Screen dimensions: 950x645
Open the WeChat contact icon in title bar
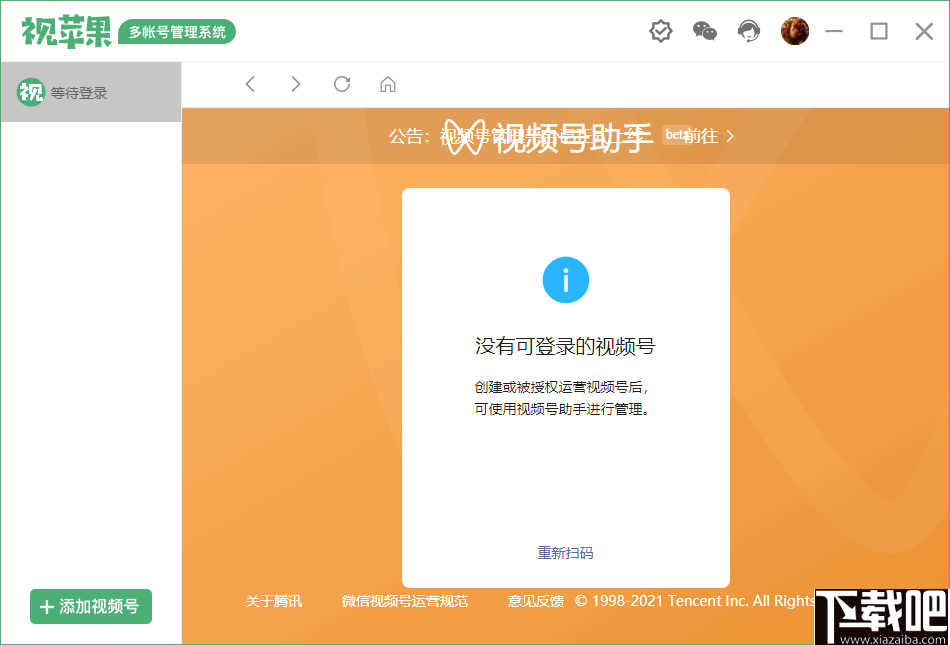point(704,31)
